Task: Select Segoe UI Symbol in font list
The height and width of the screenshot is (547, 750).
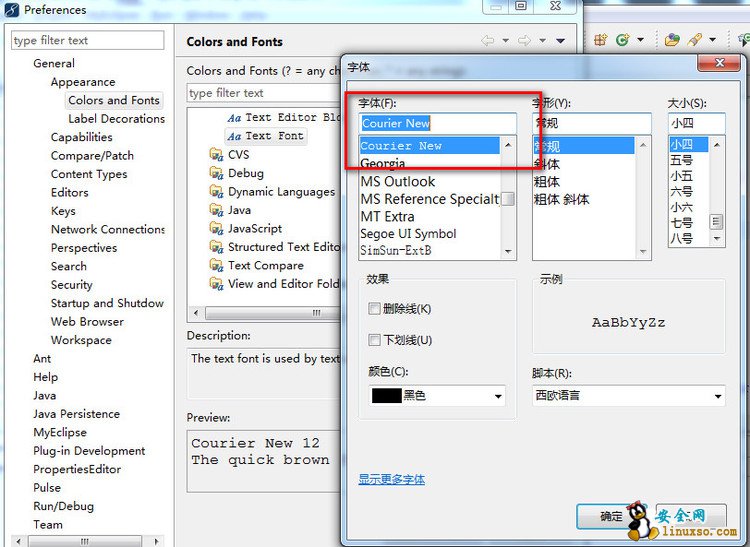Action: [408, 234]
